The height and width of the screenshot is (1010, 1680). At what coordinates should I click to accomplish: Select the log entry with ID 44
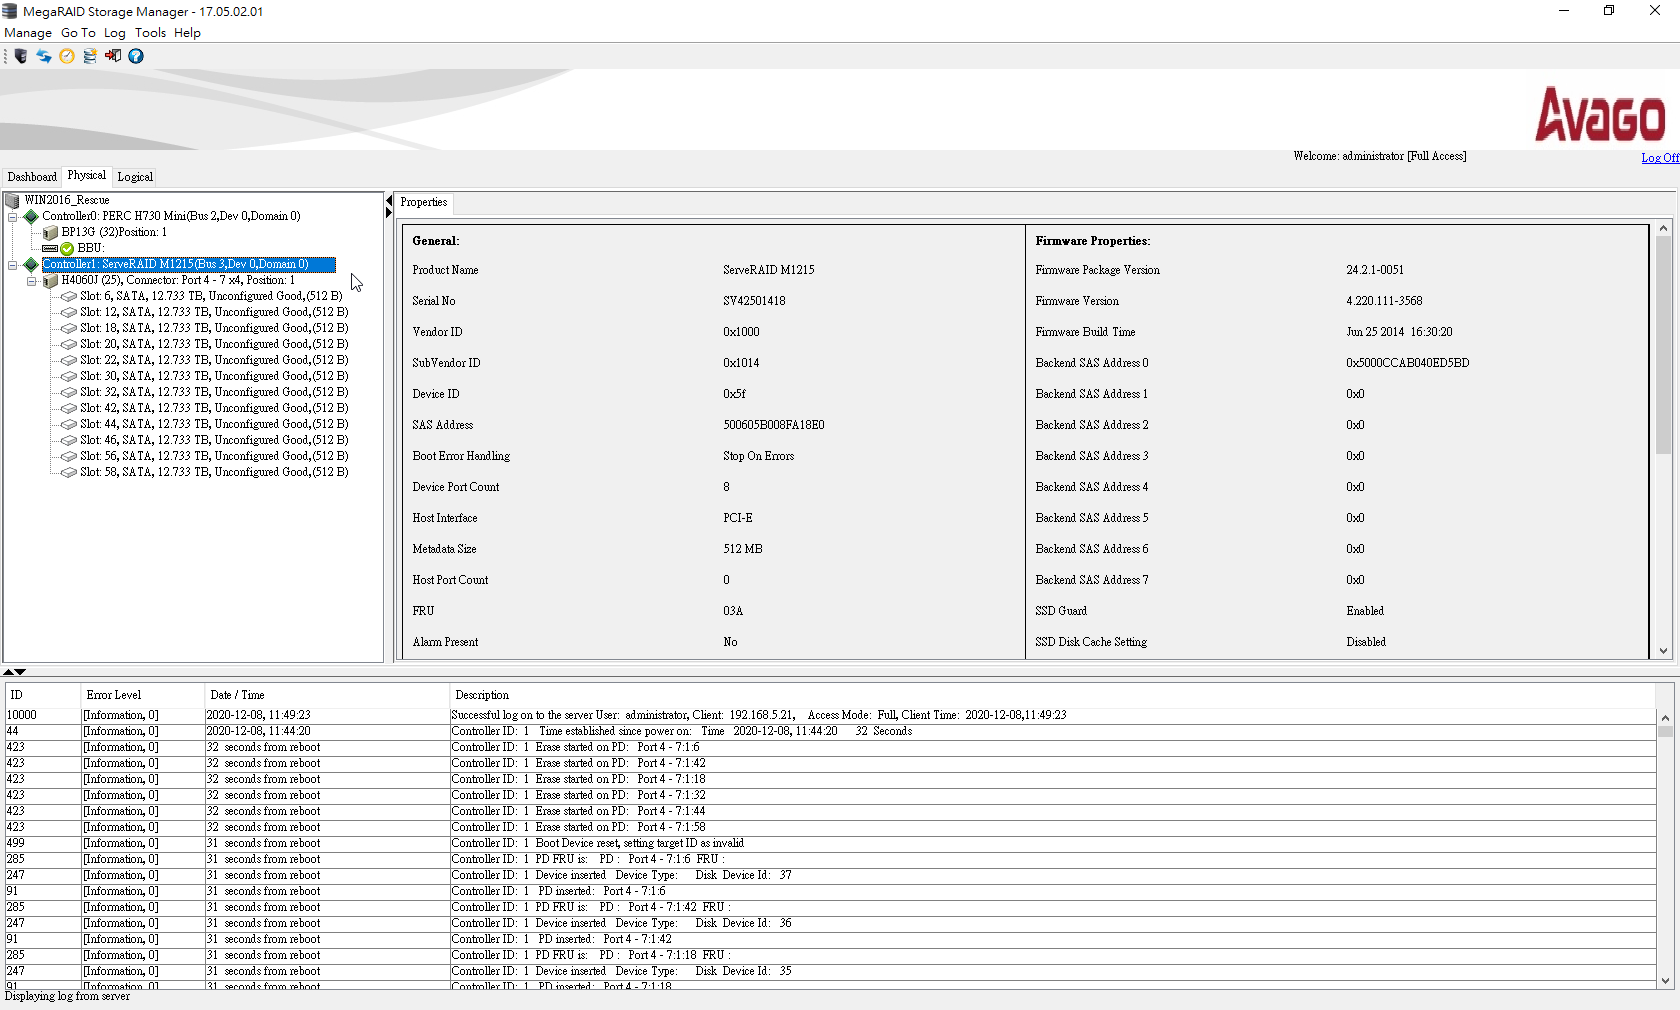pos(830,731)
